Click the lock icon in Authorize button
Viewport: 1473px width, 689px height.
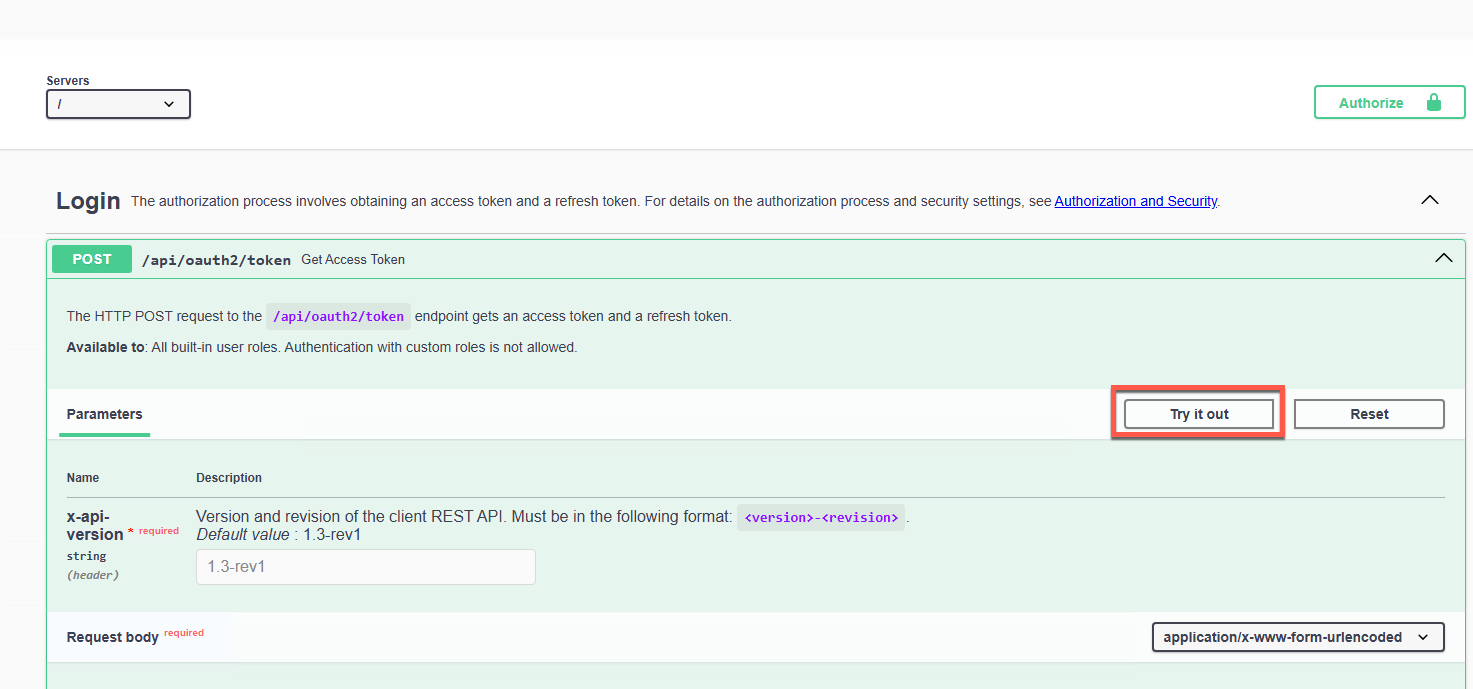1433,103
